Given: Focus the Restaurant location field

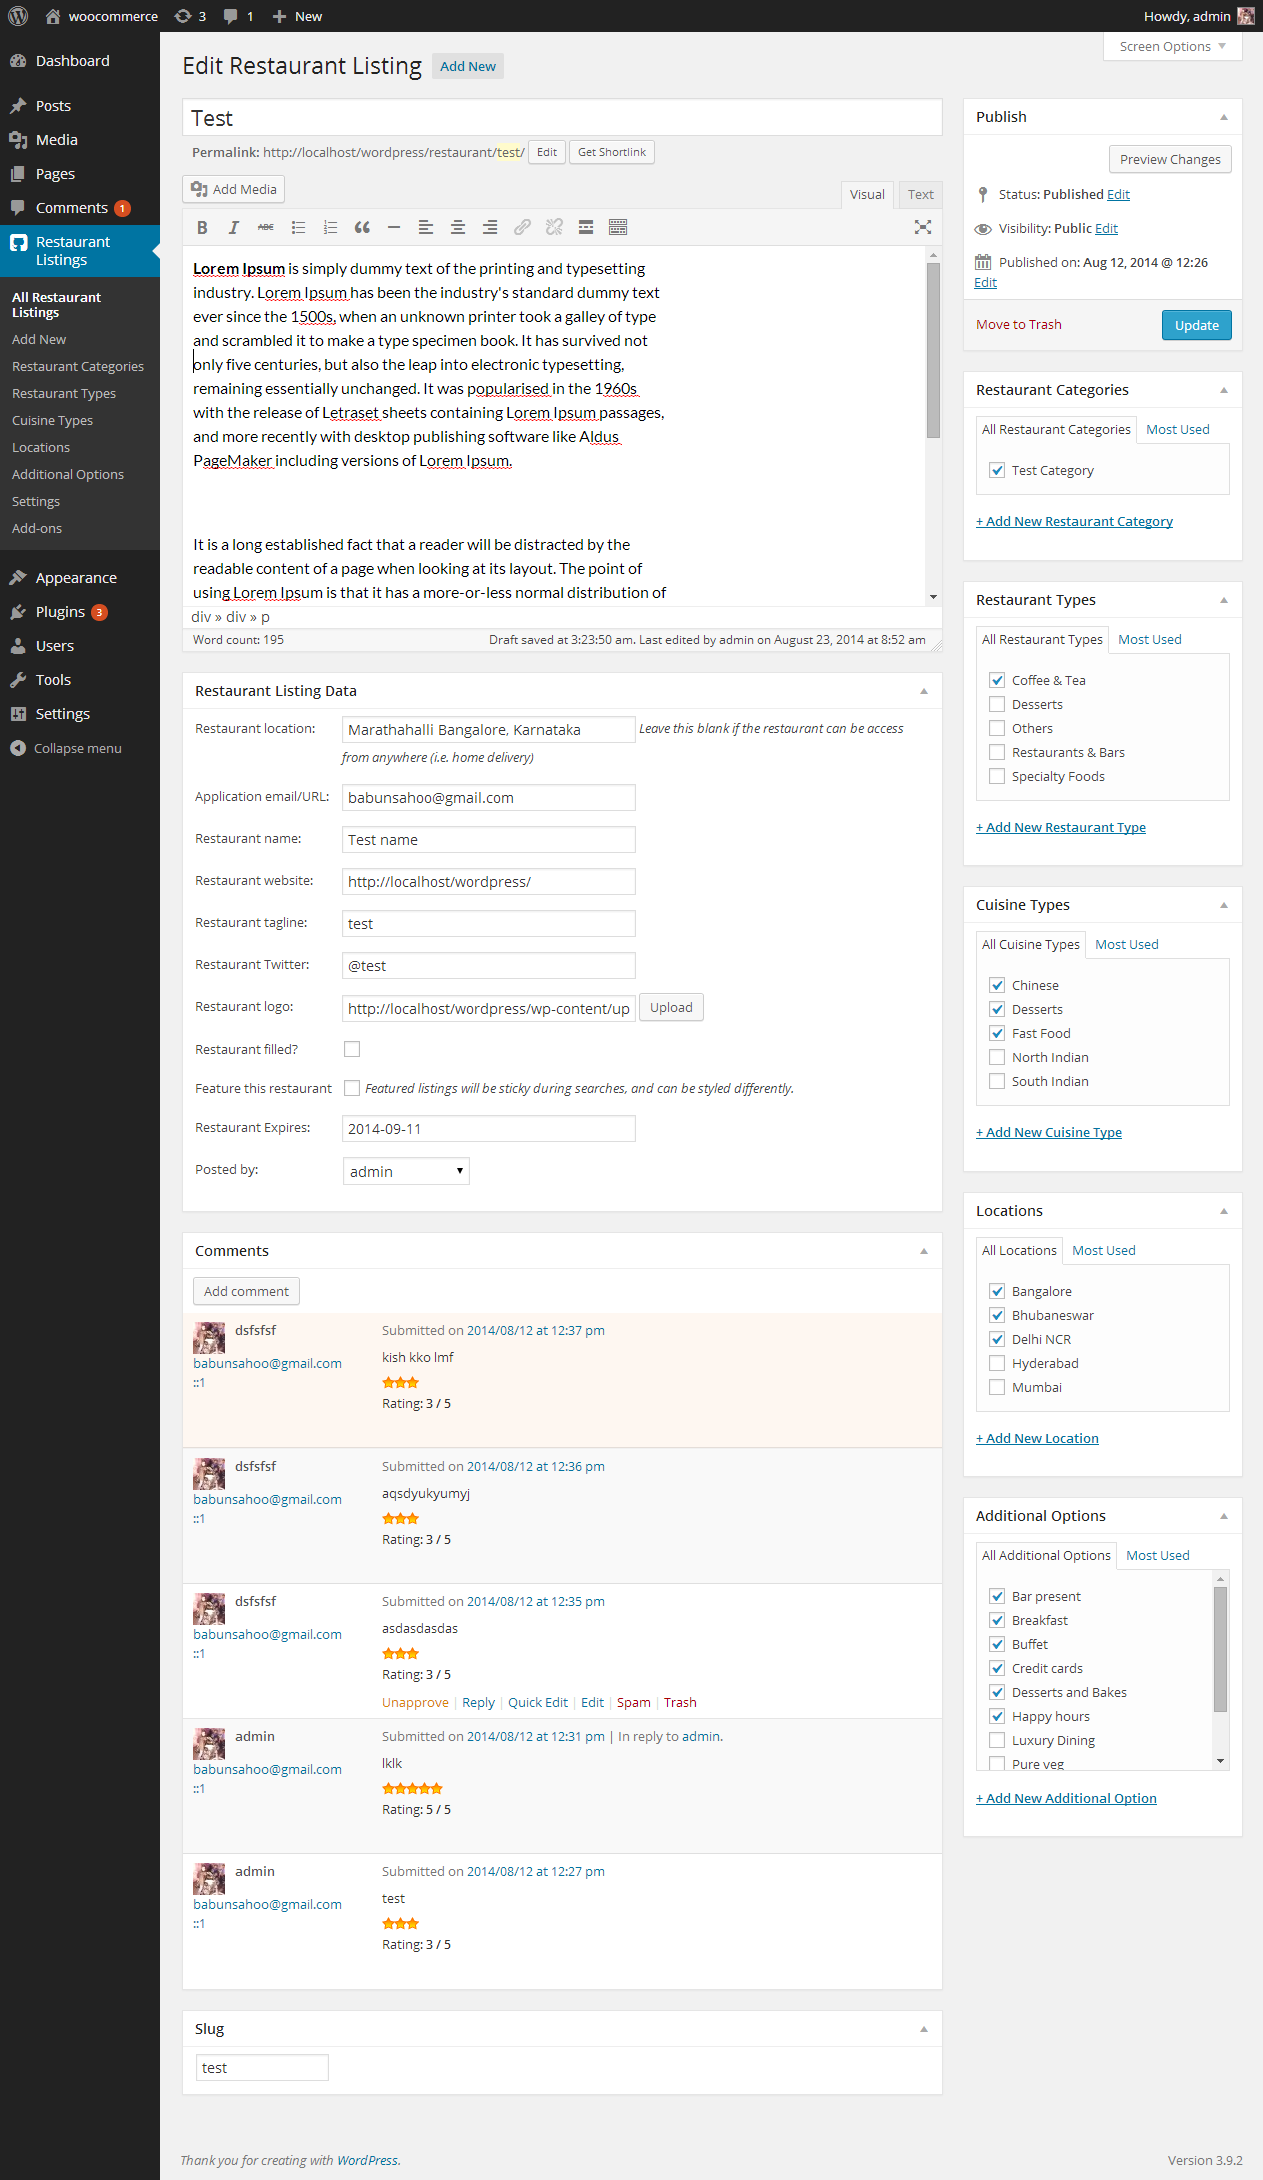Looking at the screenshot, I should (488, 729).
